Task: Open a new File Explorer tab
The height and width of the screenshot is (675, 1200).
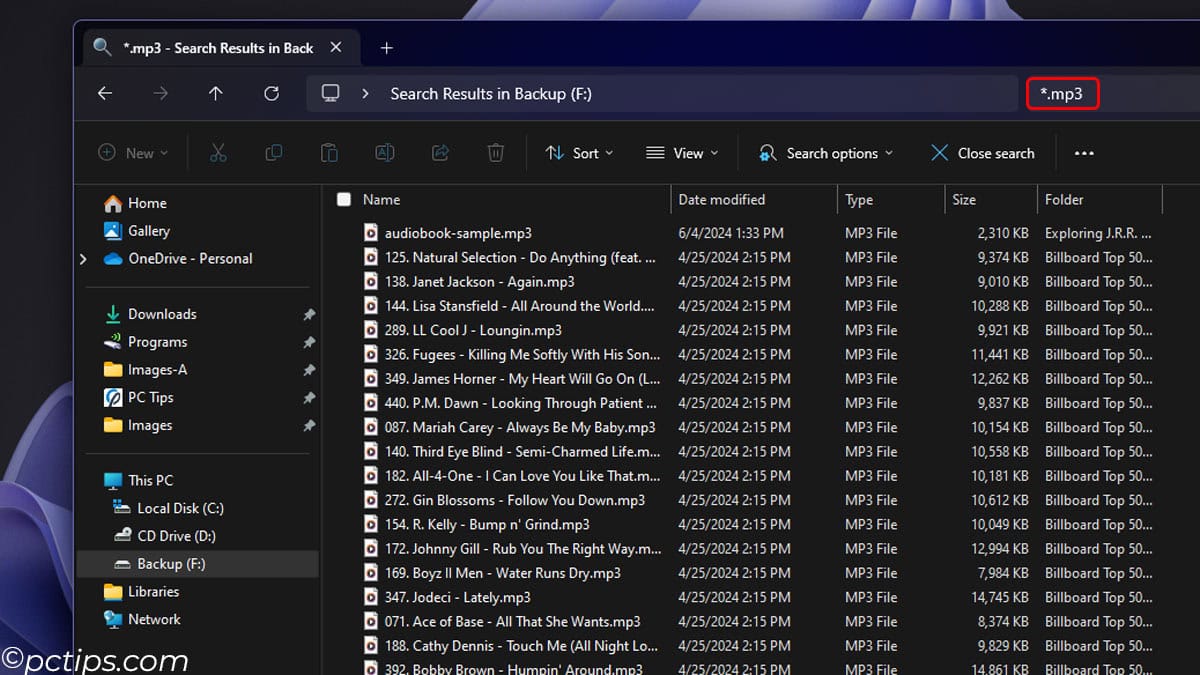Action: 386,46
